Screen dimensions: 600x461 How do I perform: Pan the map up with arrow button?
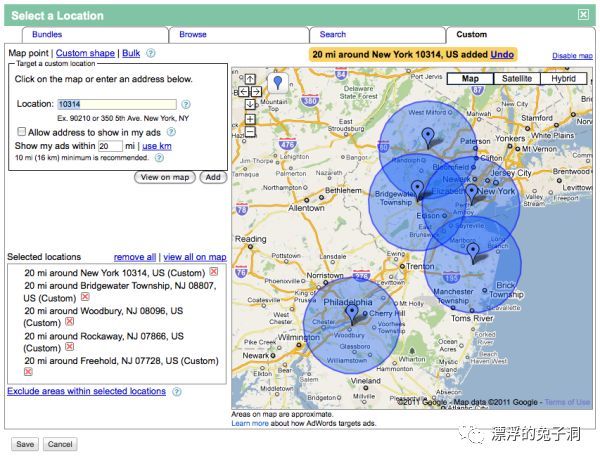coord(250,79)
